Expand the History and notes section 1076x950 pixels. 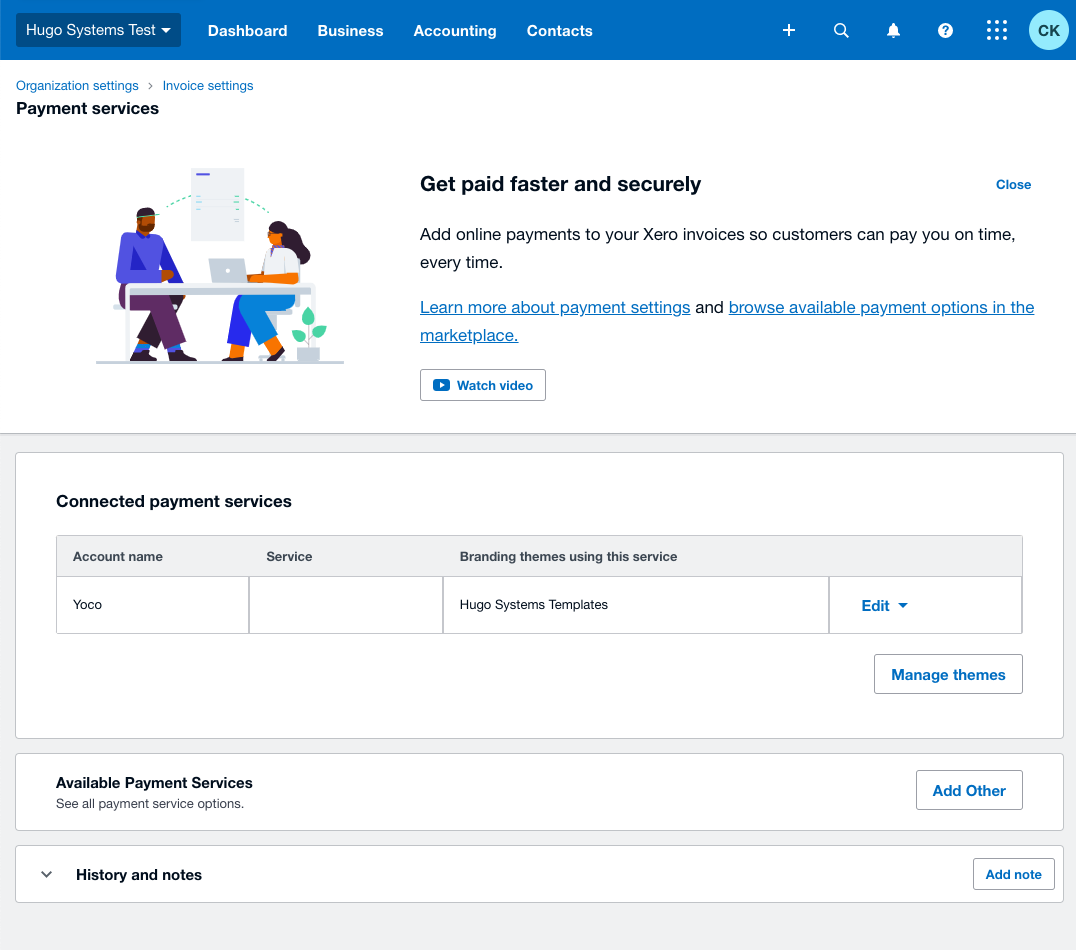click(46, 875)
